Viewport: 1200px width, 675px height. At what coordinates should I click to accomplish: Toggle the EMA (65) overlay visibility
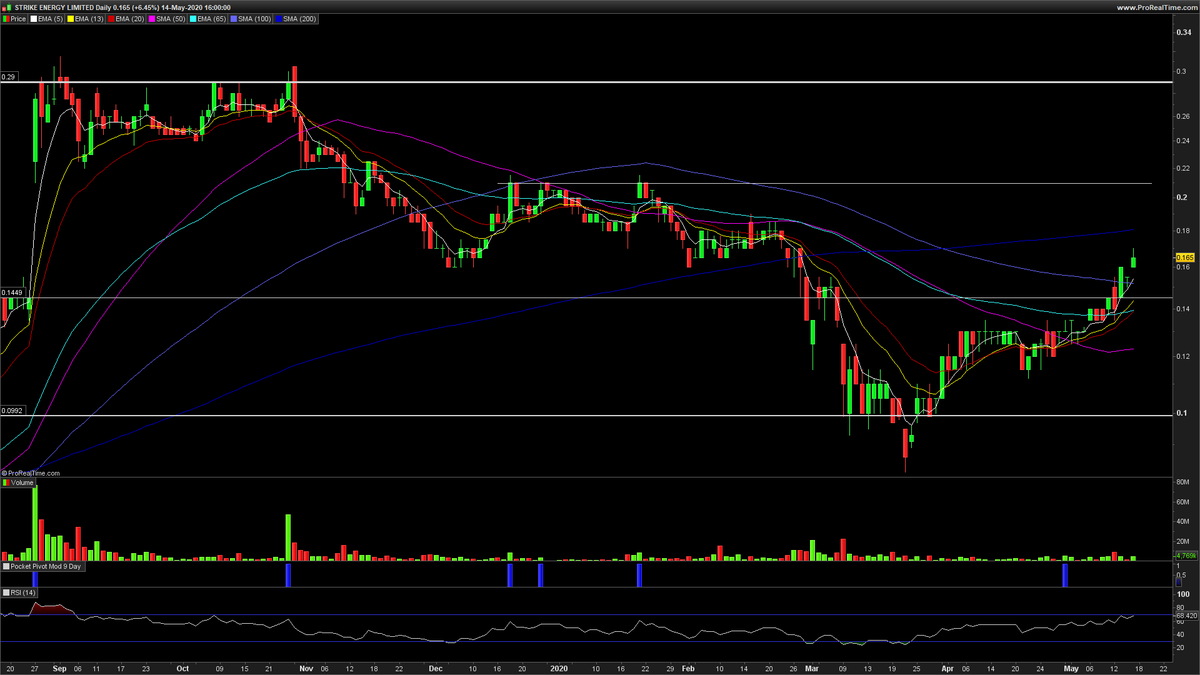[192, 18]
